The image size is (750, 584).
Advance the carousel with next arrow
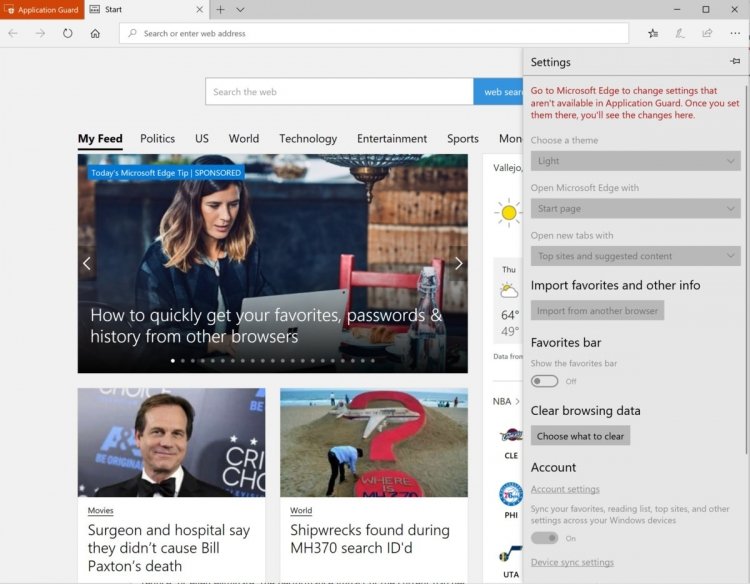click(x=458, y=263)
